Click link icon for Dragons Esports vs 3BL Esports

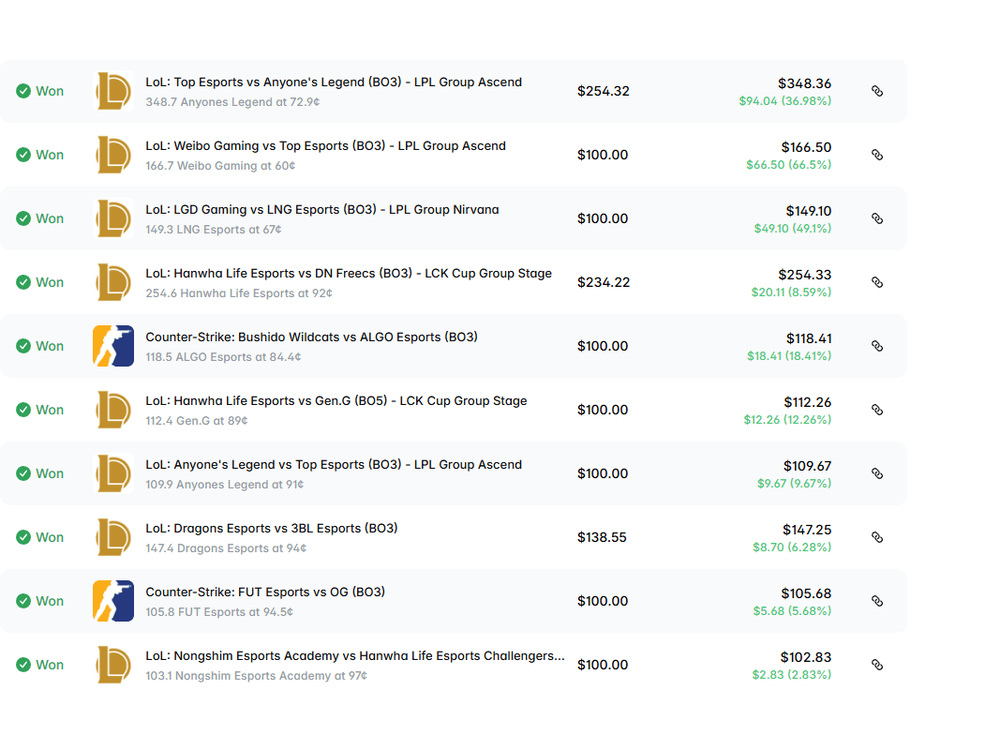[877, 538]
